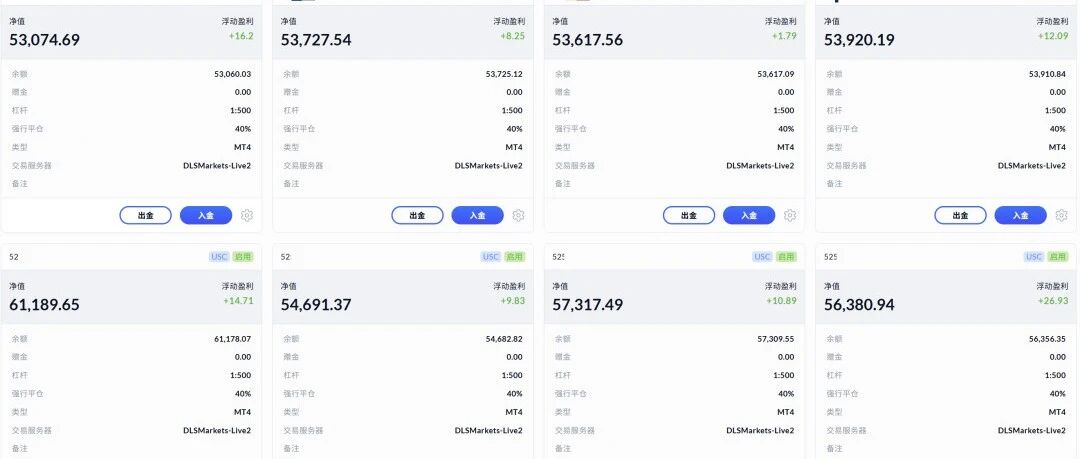
Task: Select 入金 for the 53,617.56 account
Action: (x=749, y=215)
